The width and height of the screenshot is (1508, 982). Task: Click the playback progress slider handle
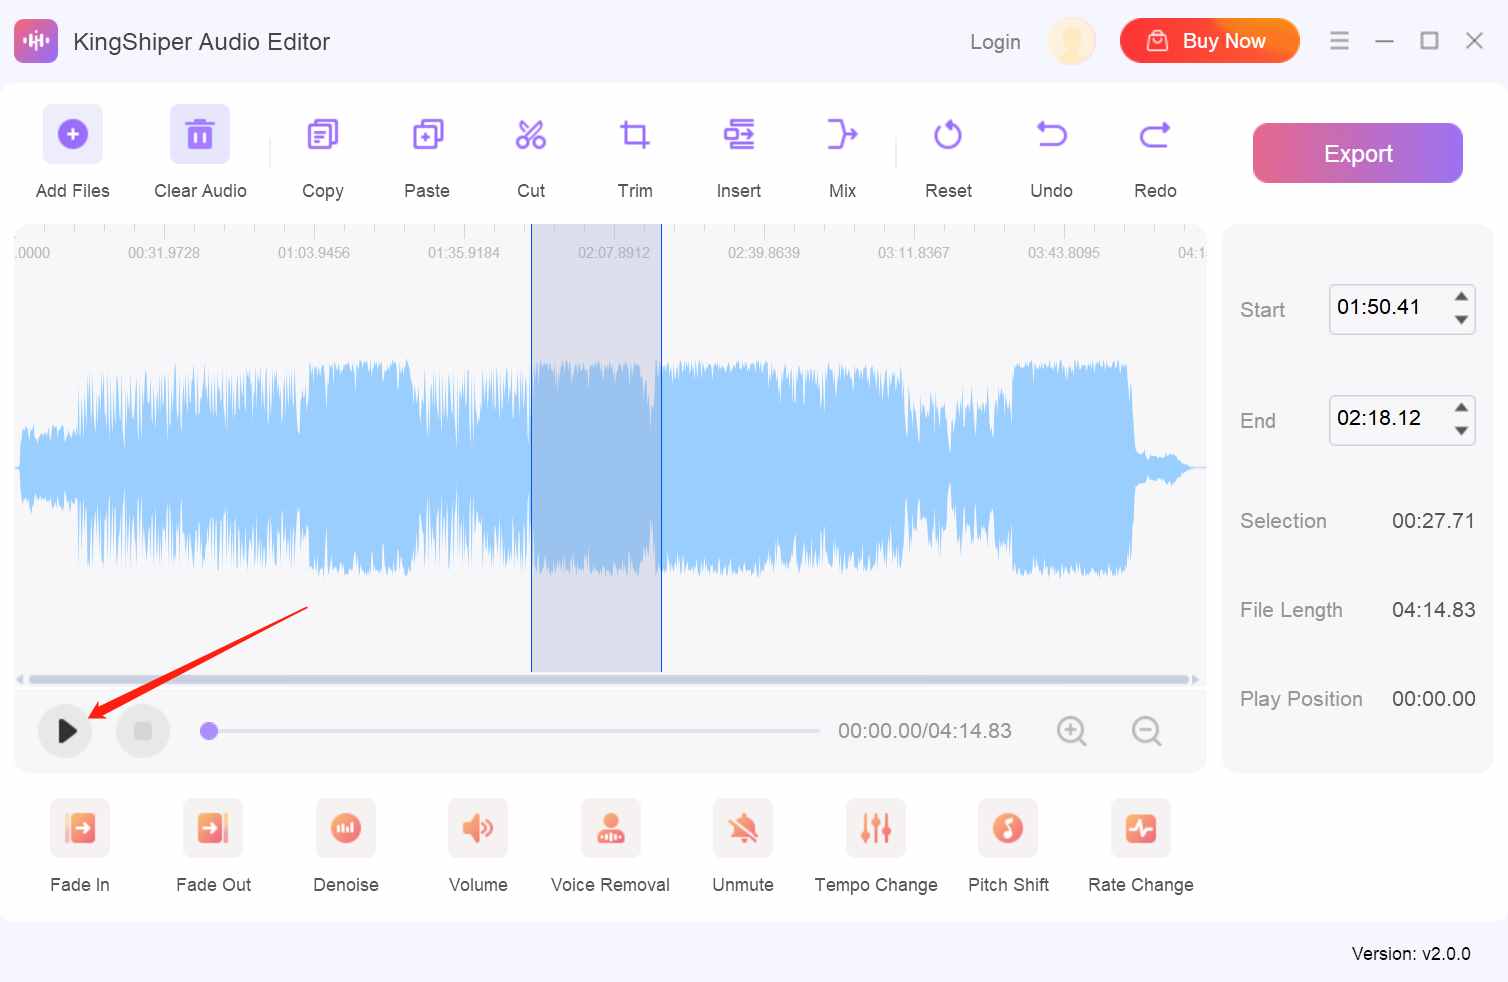(x=209, y=731)
